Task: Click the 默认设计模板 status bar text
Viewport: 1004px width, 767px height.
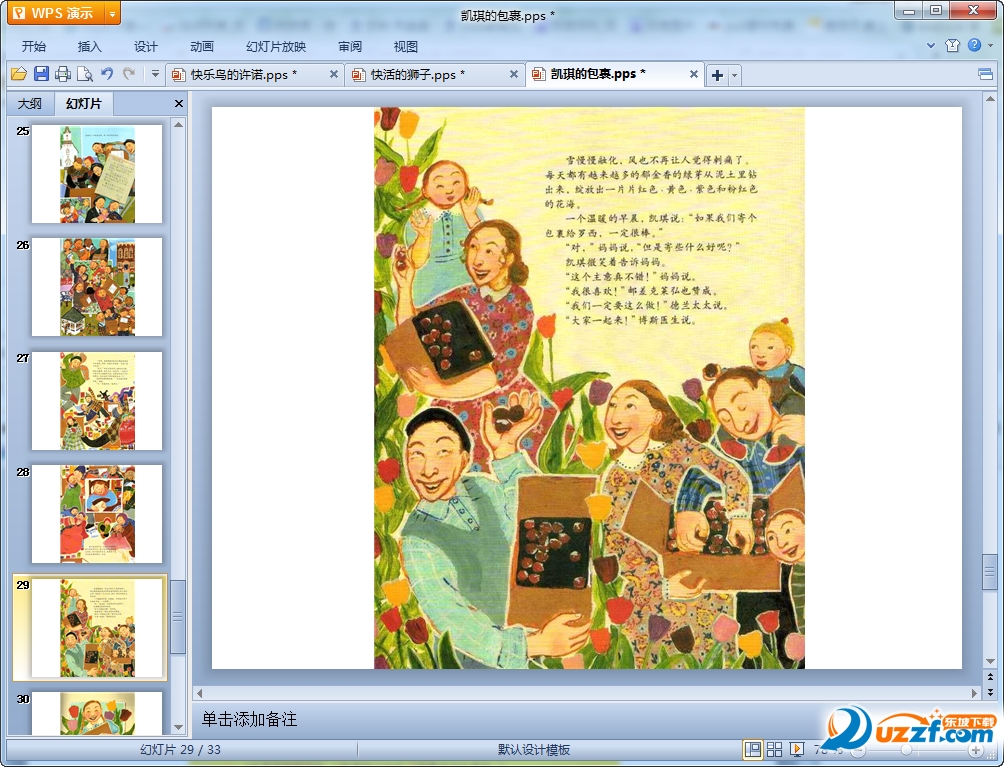Action: pos(534,750)
